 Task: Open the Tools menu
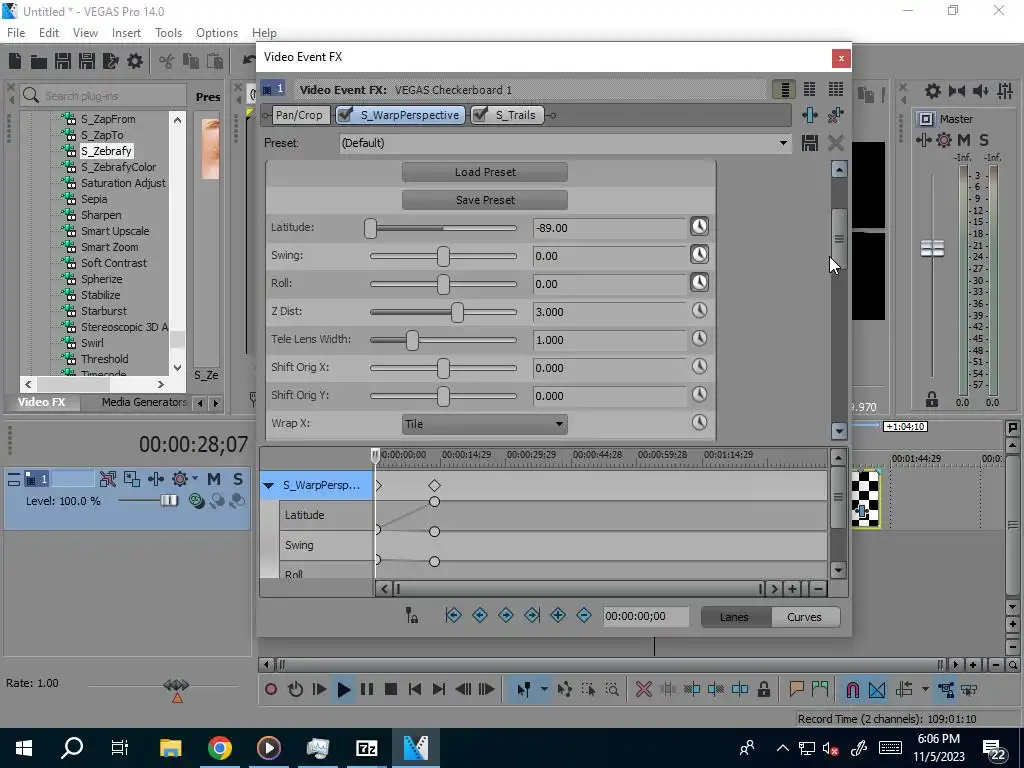point(168,33)
